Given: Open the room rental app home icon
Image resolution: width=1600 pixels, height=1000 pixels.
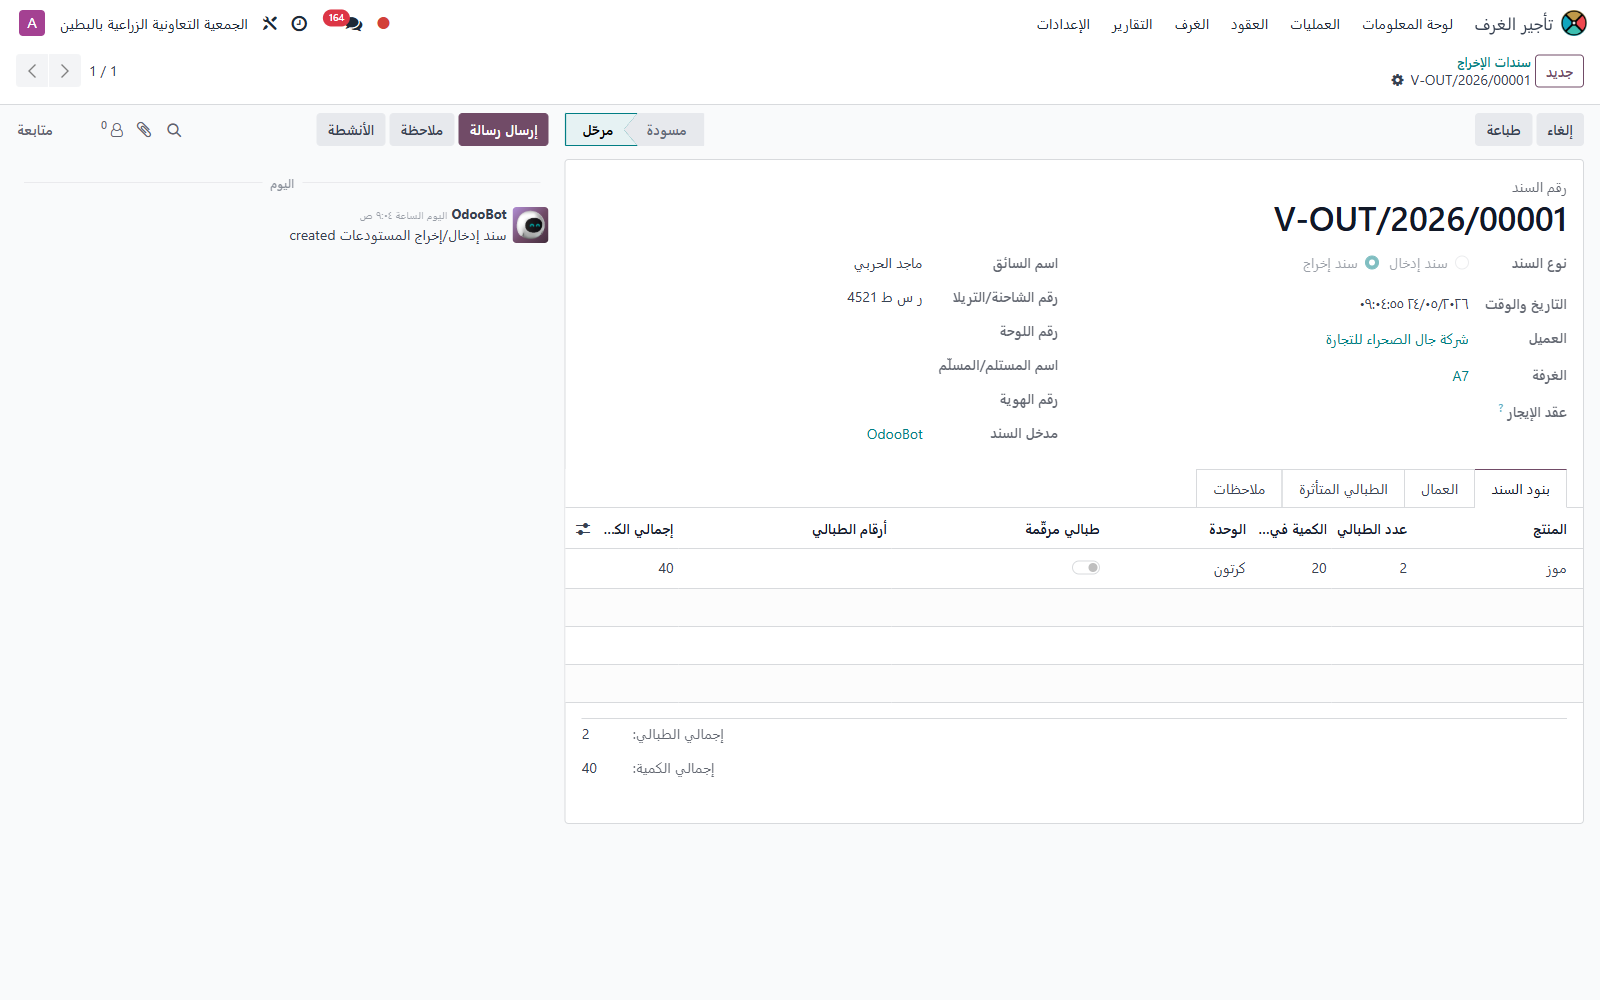Looking at the screenshot, I should [1574, 23].
